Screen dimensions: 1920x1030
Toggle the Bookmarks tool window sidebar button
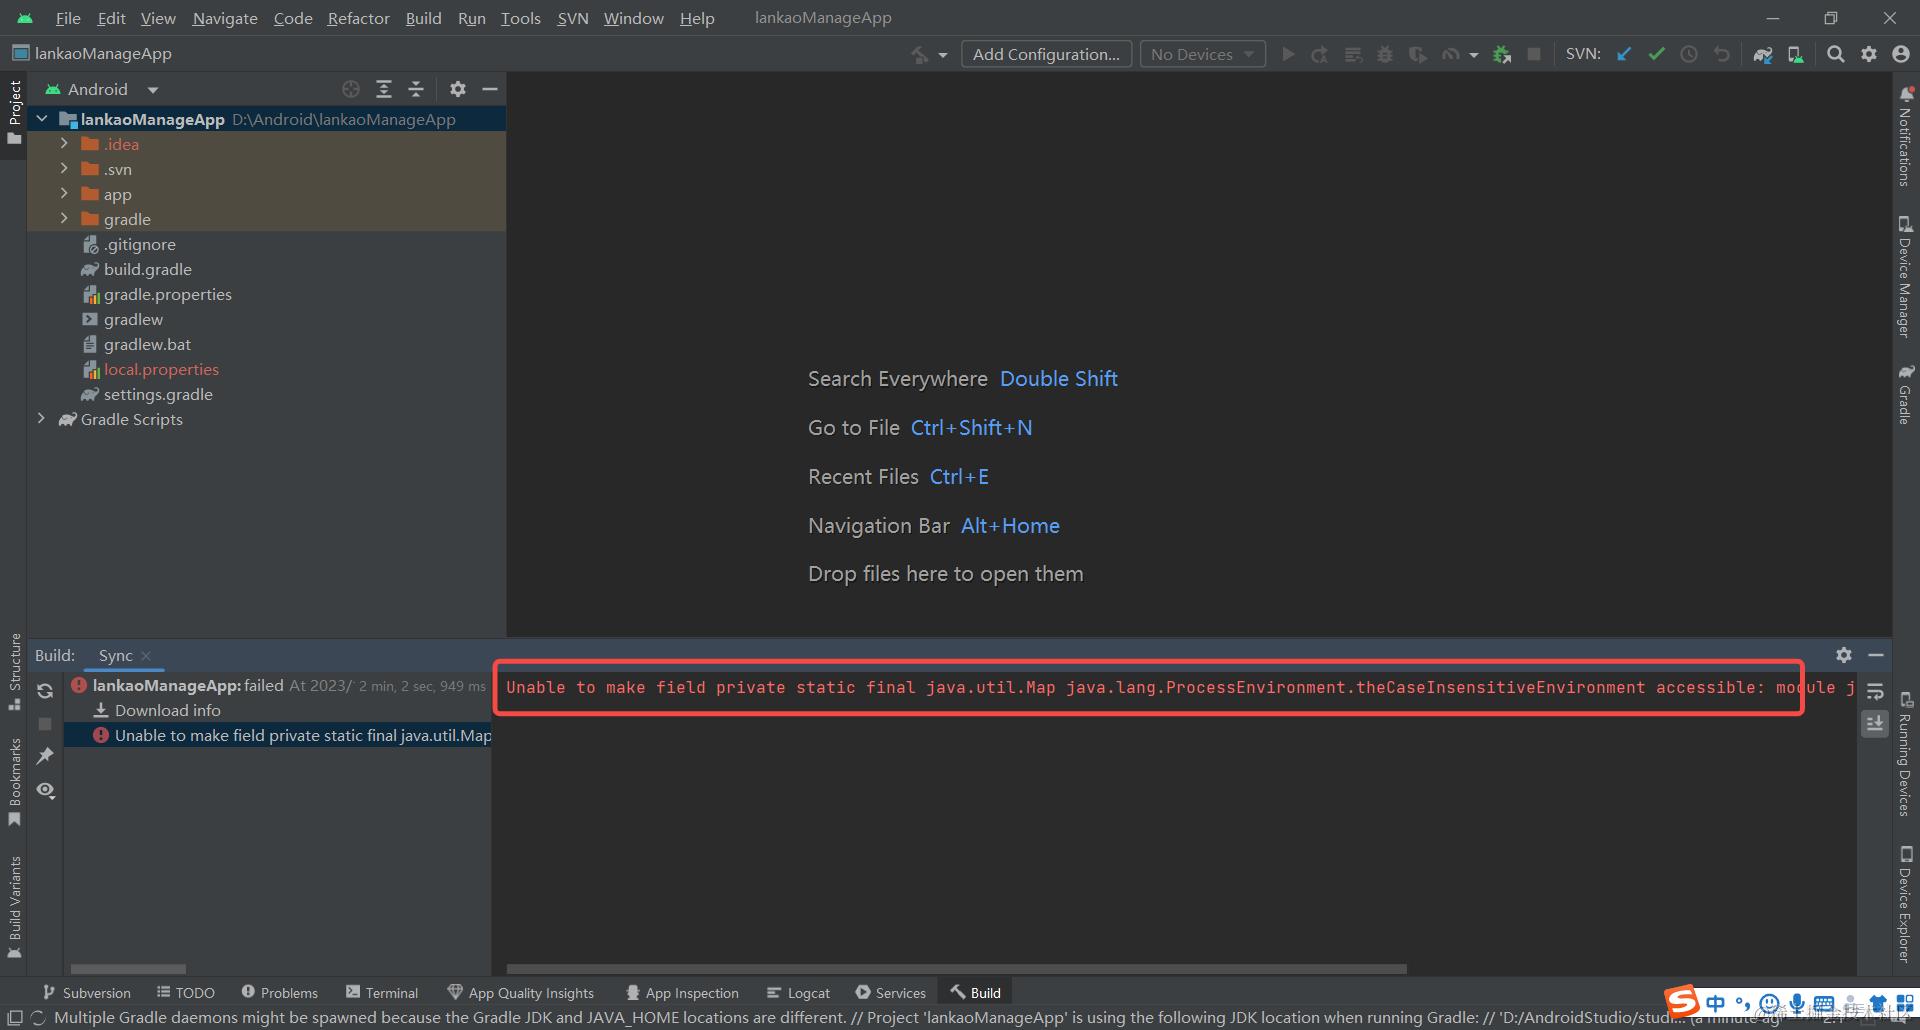click(x=14, y=782)
